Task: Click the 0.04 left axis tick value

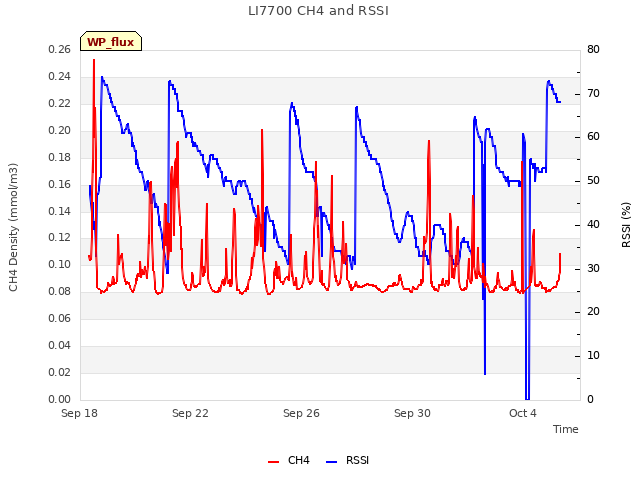Action: tap(60, 345)
